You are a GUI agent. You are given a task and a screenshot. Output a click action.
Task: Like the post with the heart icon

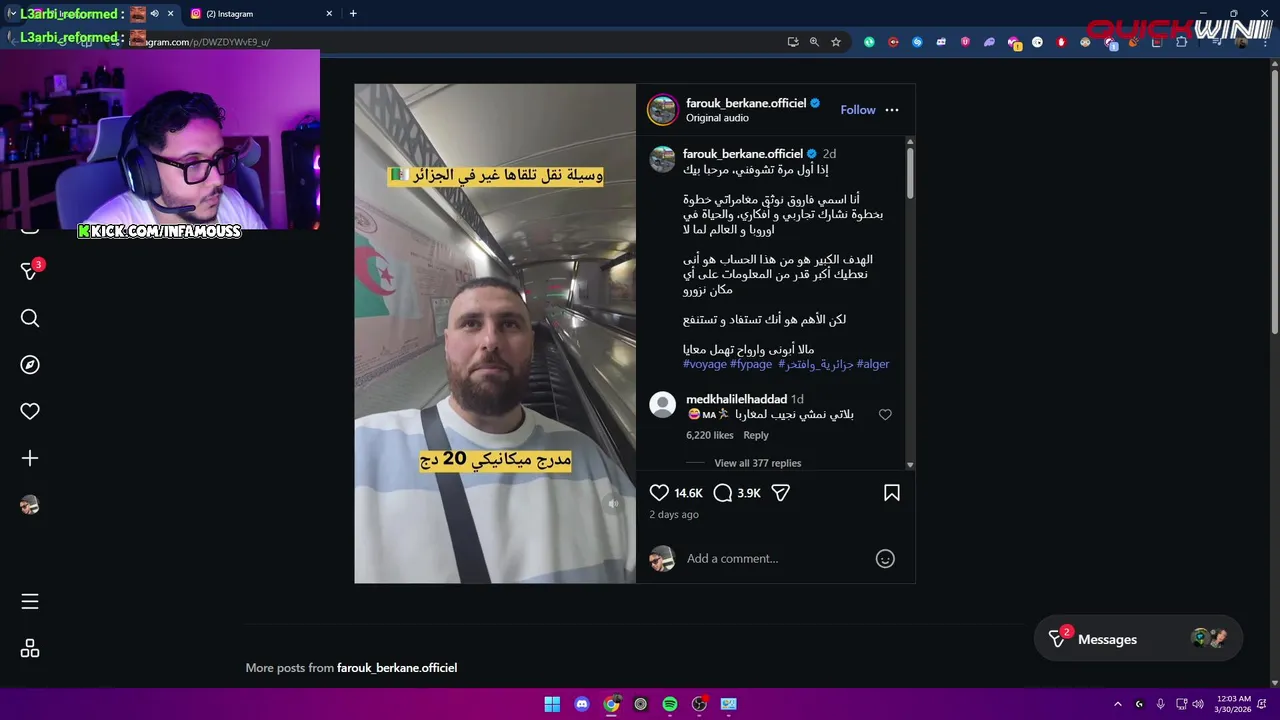tap(659, 493)
